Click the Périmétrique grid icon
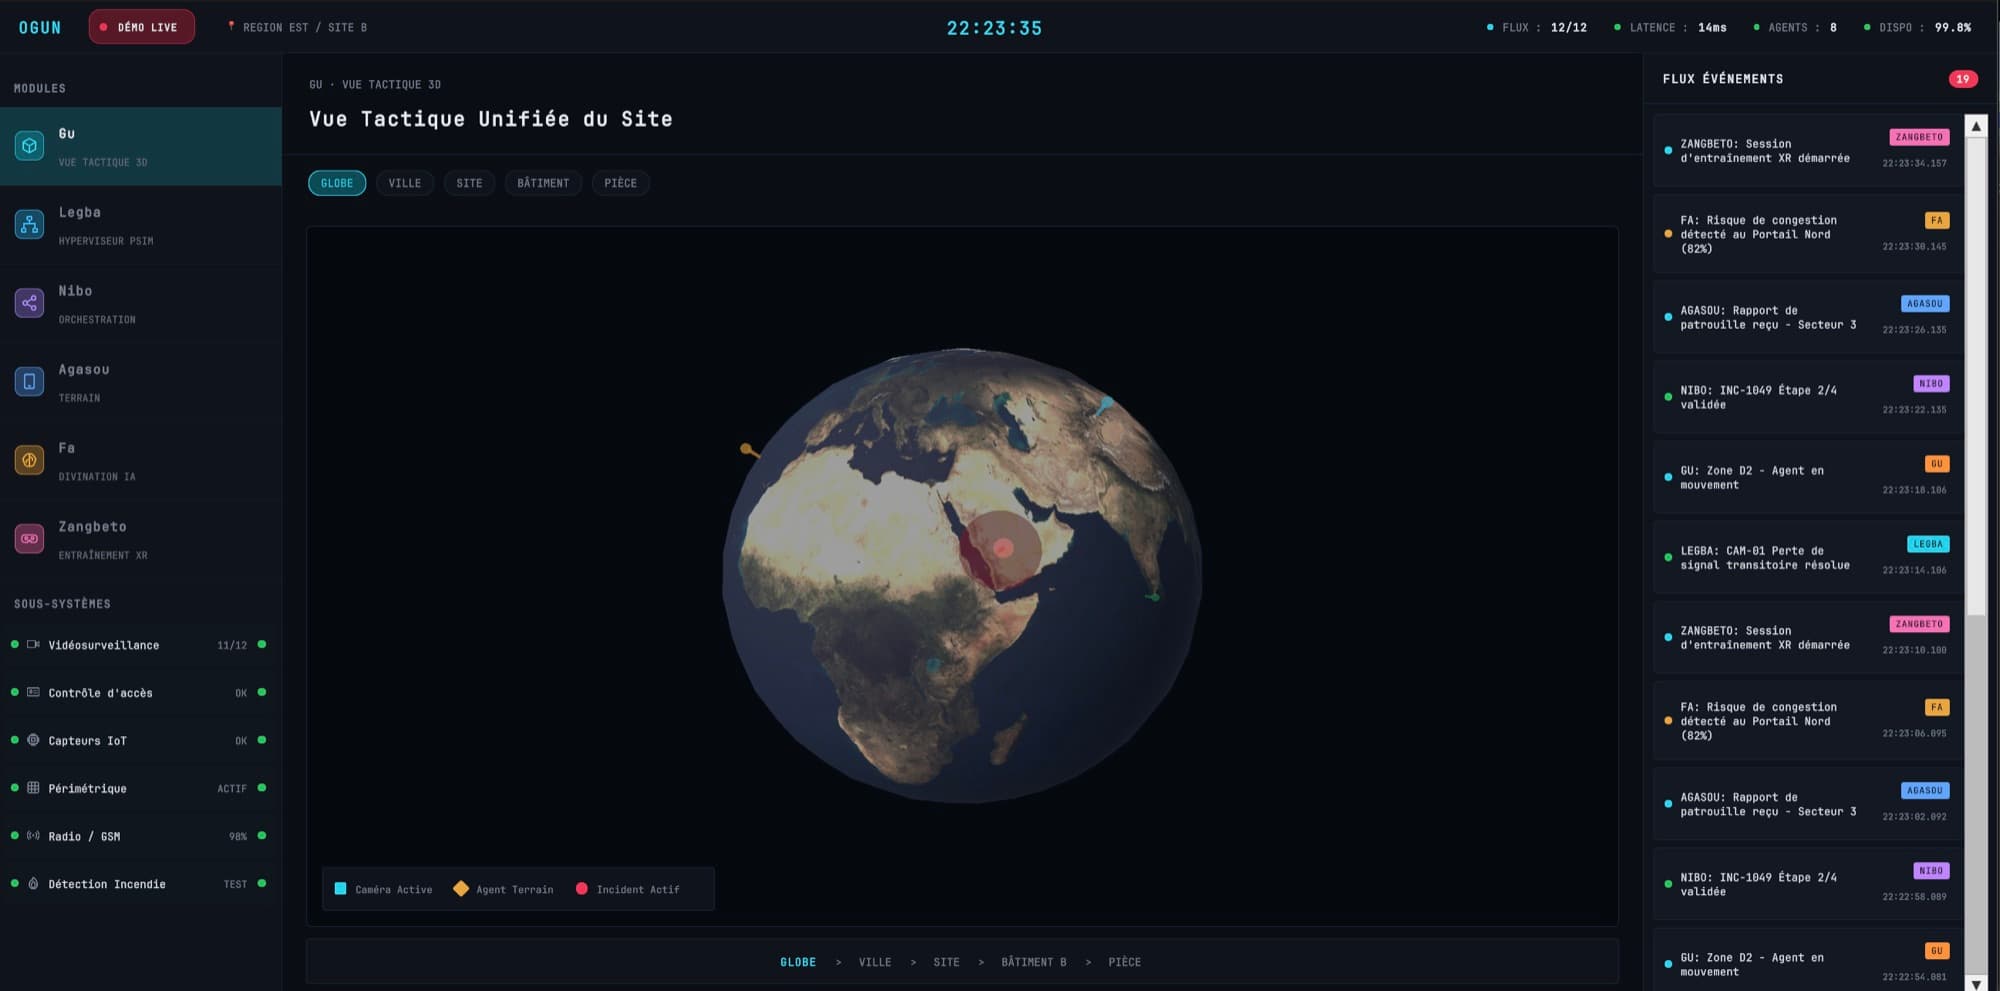Viewport: 2000px width, 991px height. pyautogui.click(x=33, y=788)
